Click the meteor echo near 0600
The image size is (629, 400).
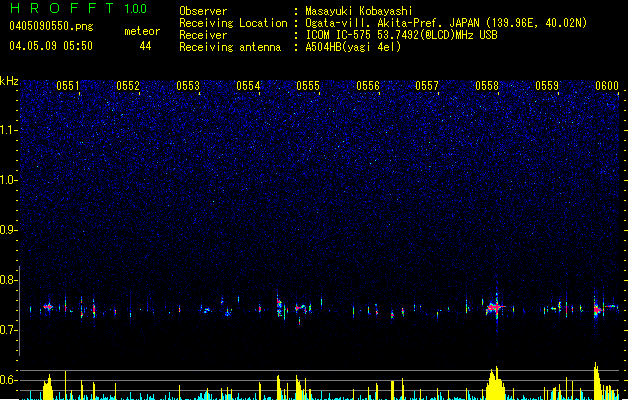click(598, 309)
